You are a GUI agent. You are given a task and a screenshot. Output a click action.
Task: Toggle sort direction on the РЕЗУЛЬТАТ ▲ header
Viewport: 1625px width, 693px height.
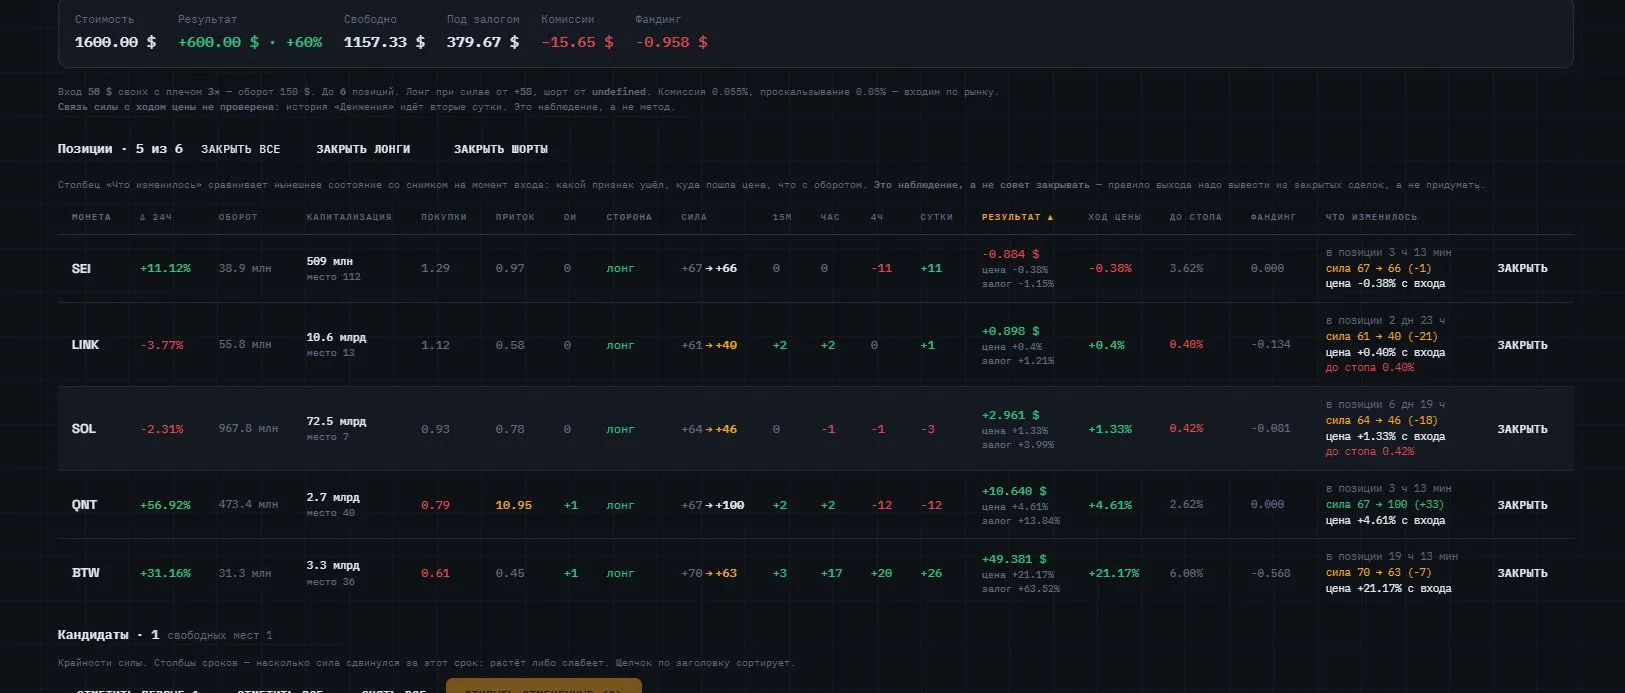tap(1017, 217)
